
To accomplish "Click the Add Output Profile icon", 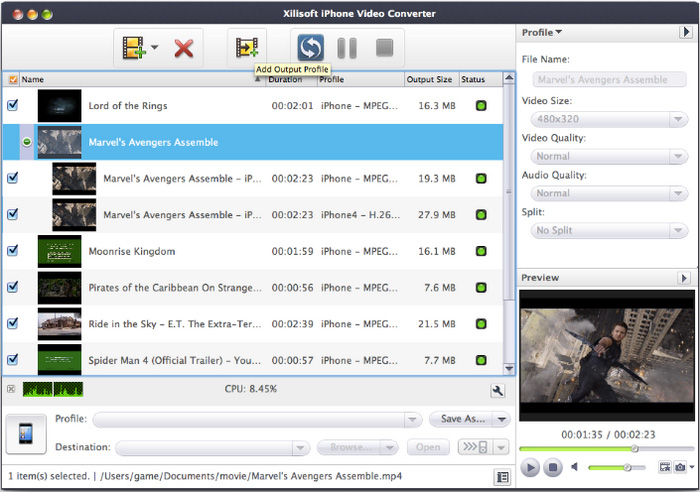I will (x=246, y=47).
